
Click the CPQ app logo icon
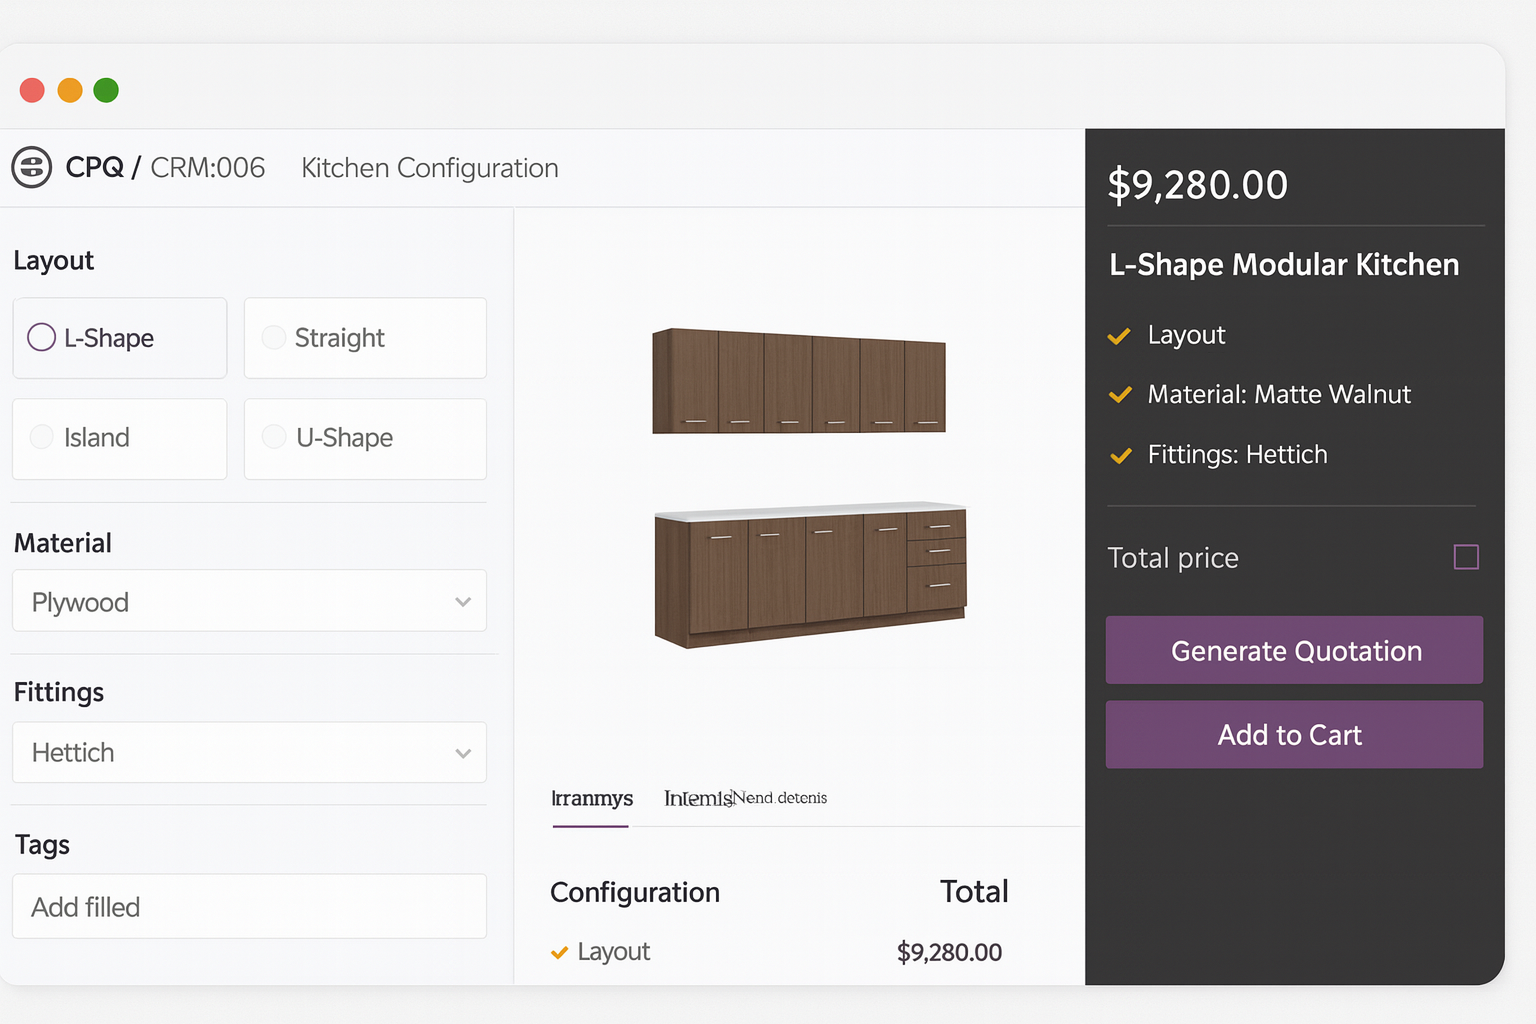tap(31, 167)
